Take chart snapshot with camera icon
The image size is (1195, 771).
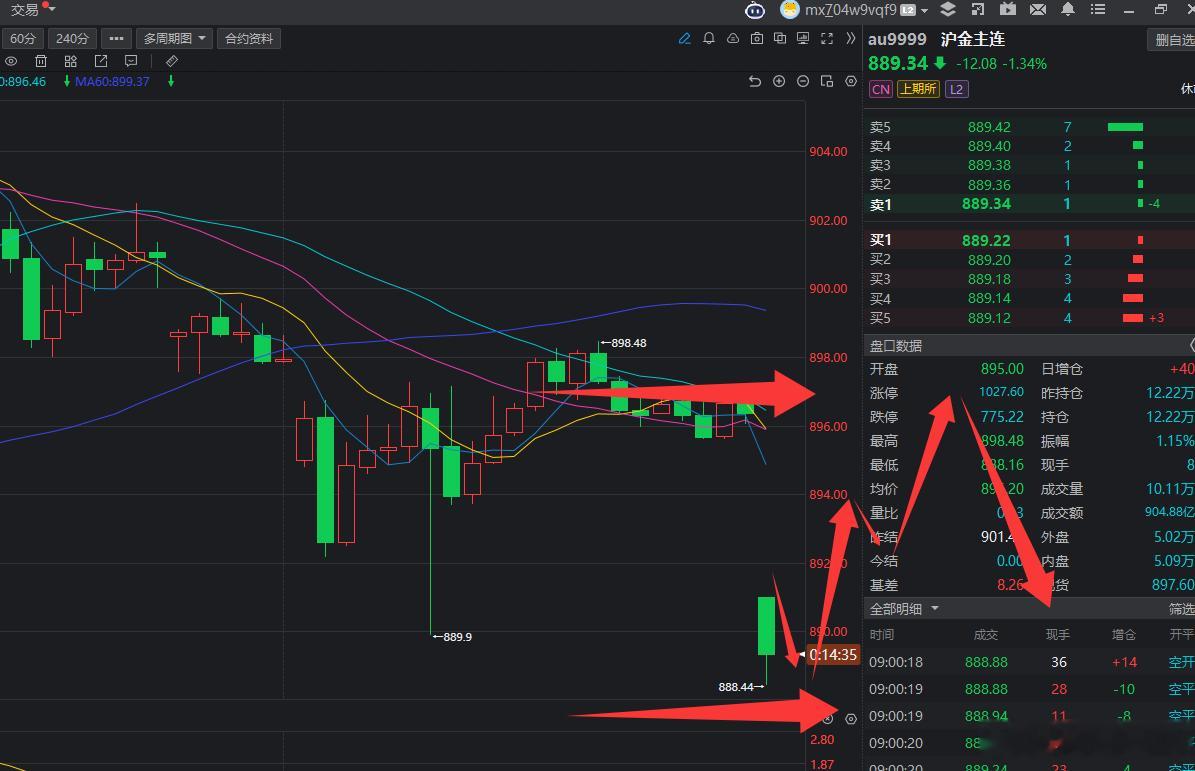(x=757, y=38)
